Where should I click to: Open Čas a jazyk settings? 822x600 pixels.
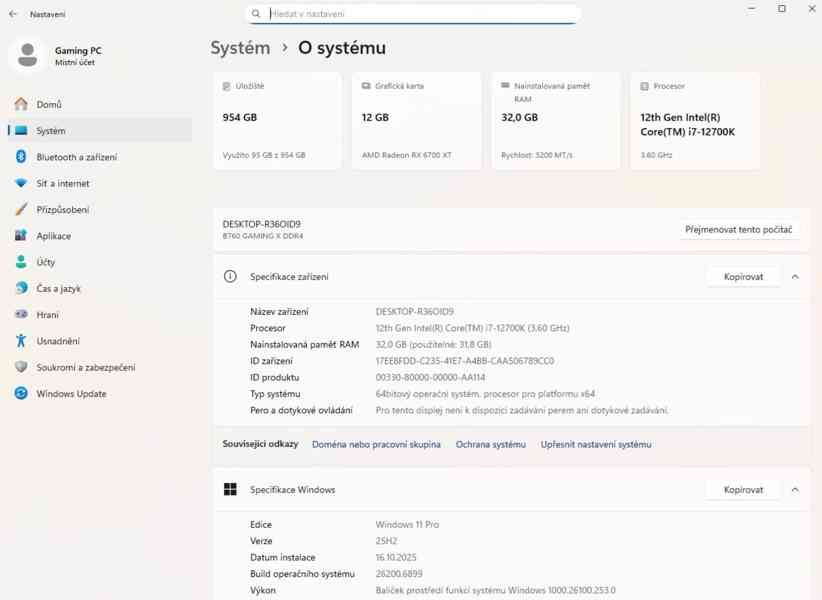pos(60,288)
